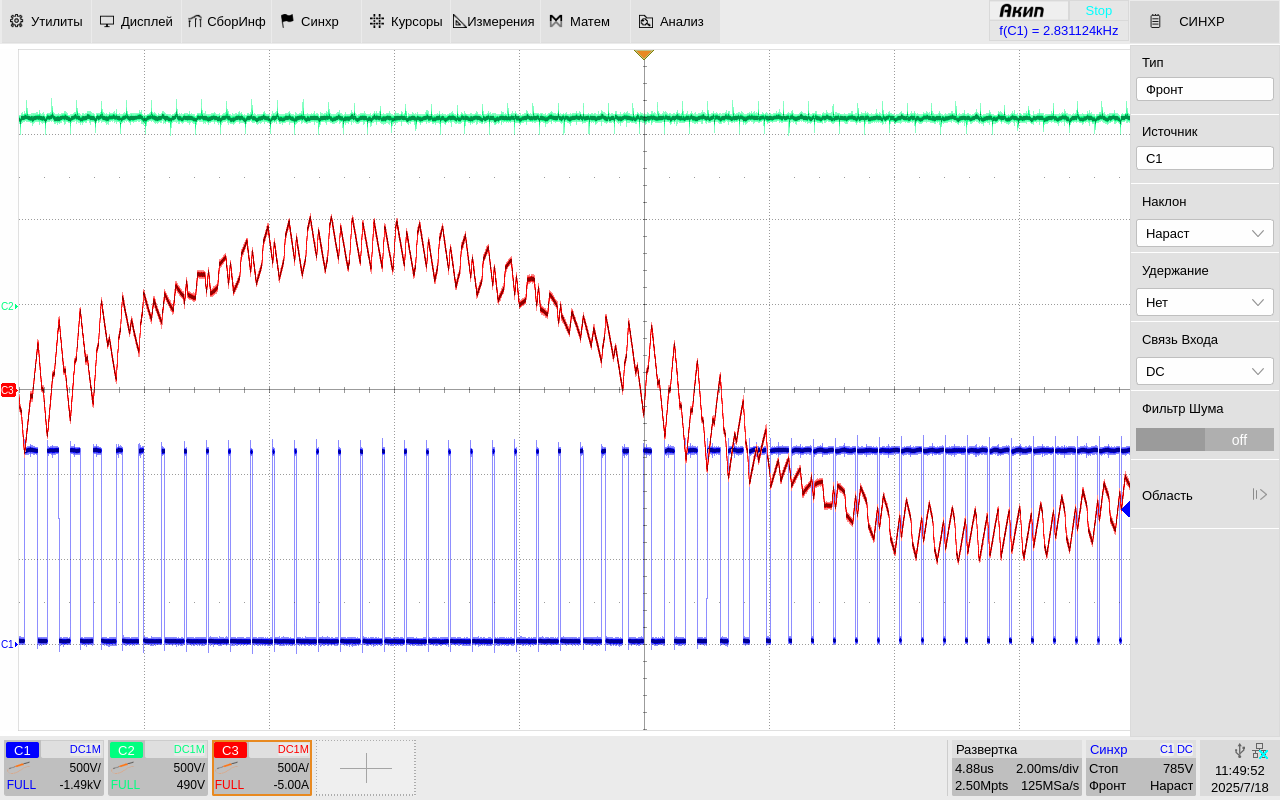Click the add channel plus box
The height and width of the screenshot is (800, 1280).
(366, 768)
